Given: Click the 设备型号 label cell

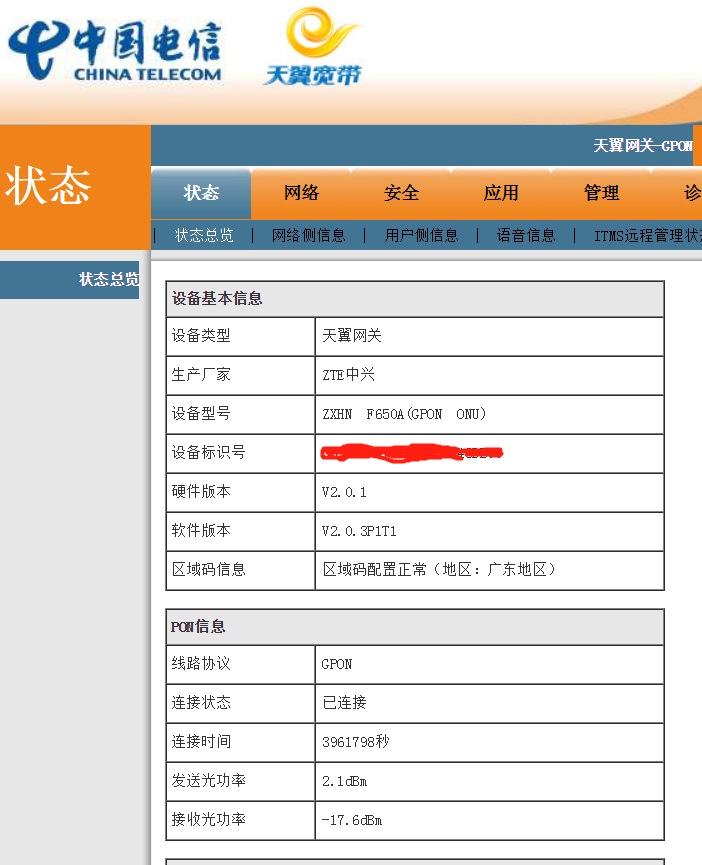Looking at the screenshot, I should click(x=240, y=414).
